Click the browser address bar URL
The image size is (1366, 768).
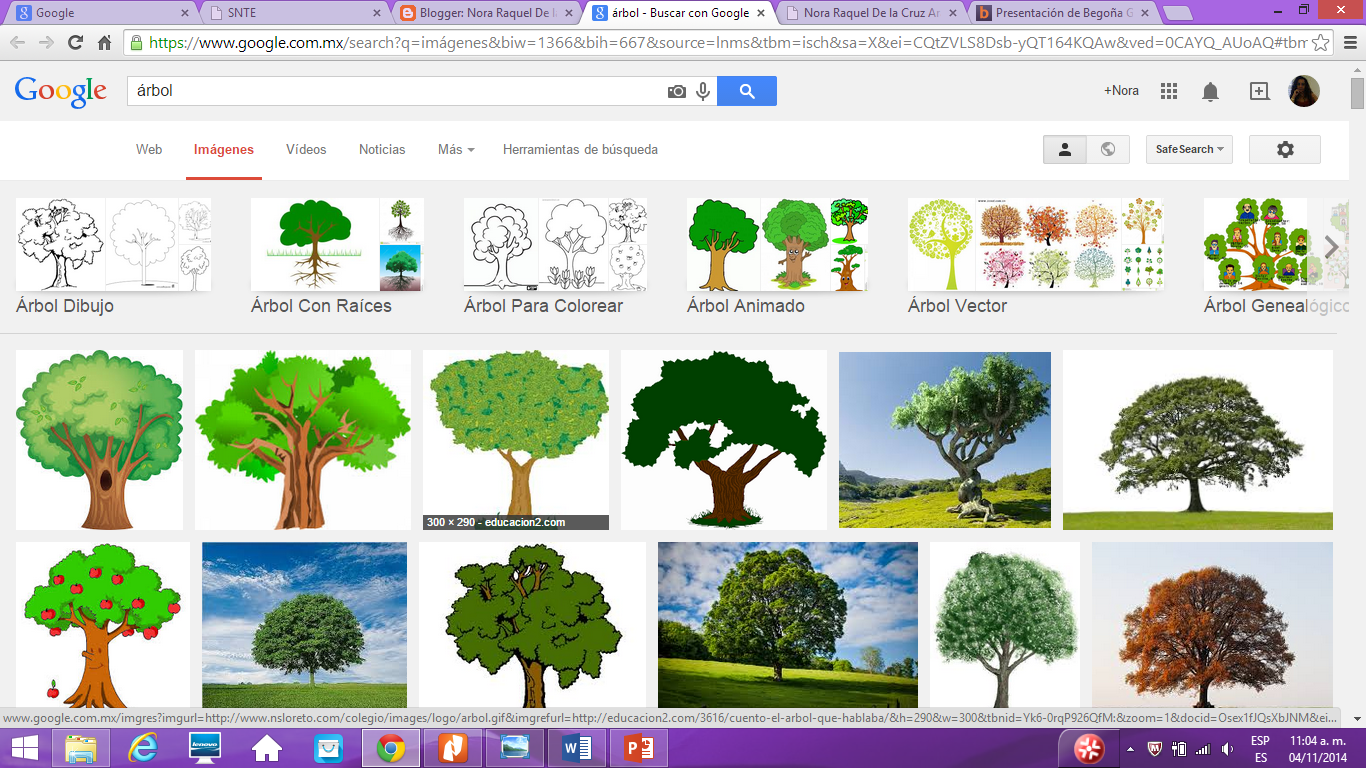727,43
